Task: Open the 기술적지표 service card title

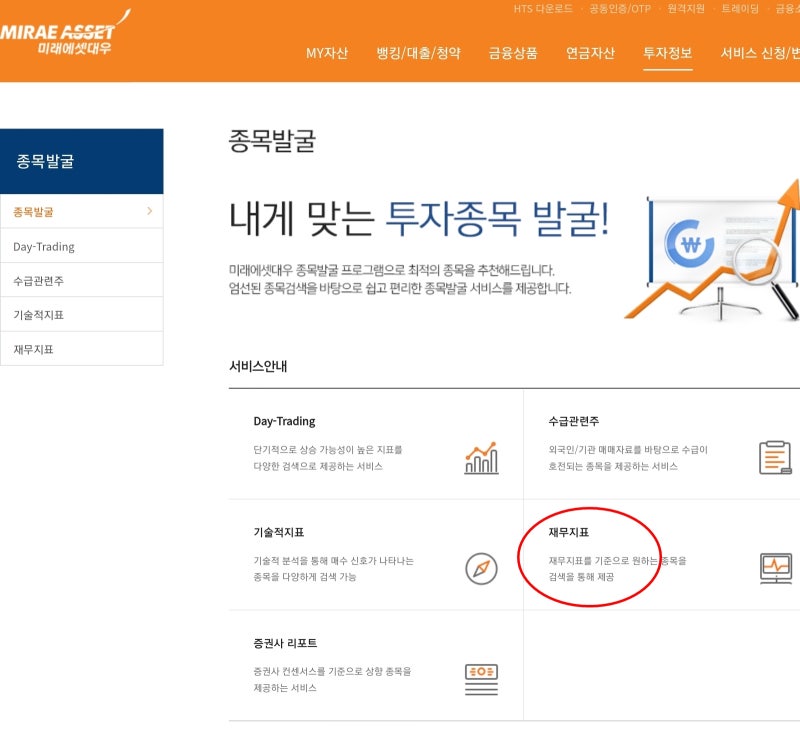Action: 279,532
